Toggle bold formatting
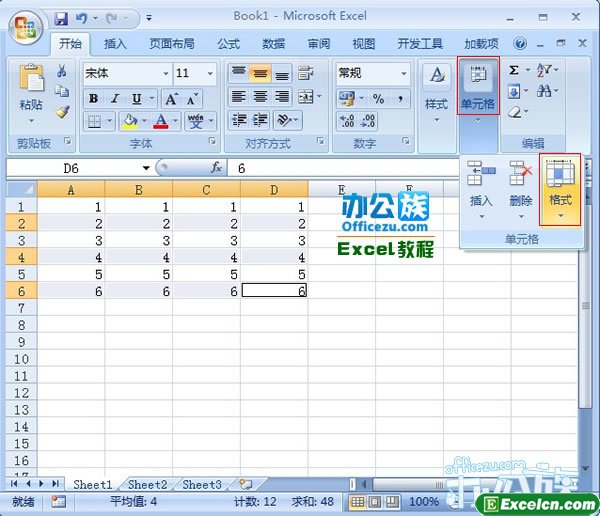The height and width of the screenshot is (516, 600). 93,99
